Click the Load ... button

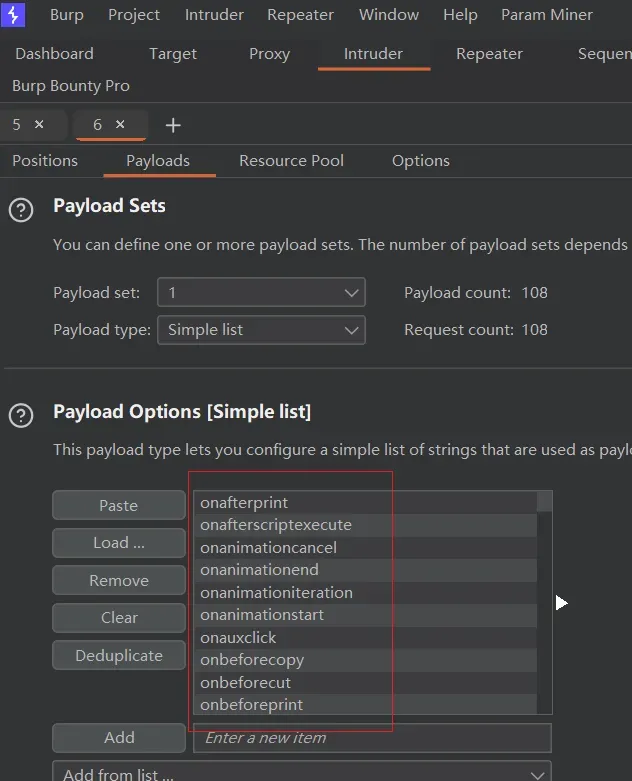point(119,543)
